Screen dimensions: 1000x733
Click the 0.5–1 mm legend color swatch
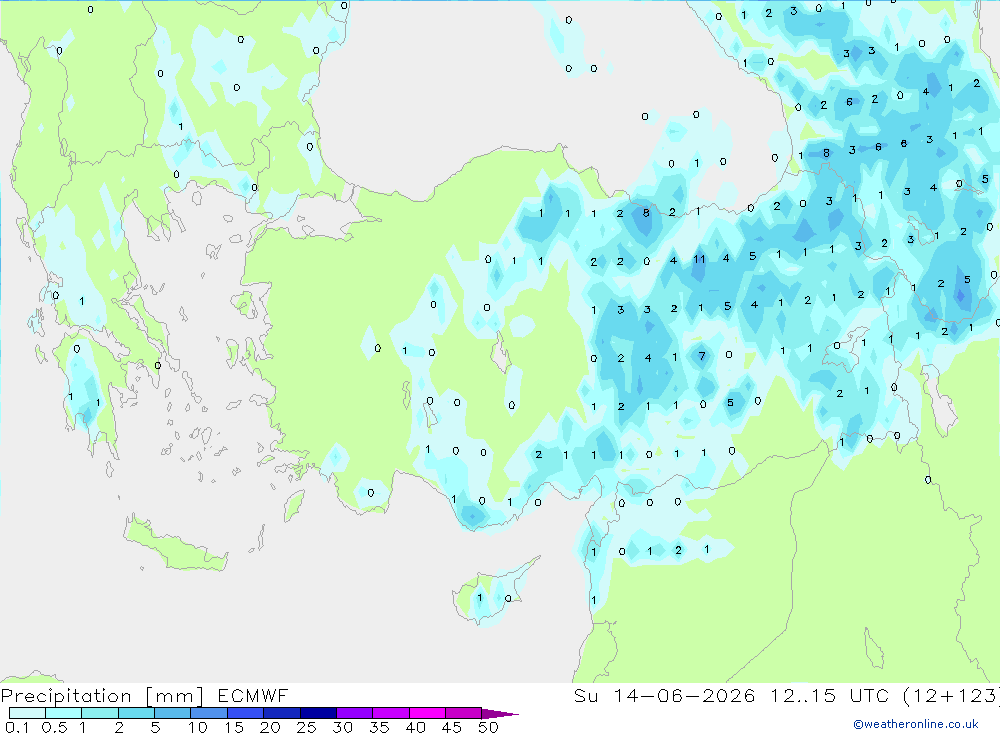coord(63,713)
